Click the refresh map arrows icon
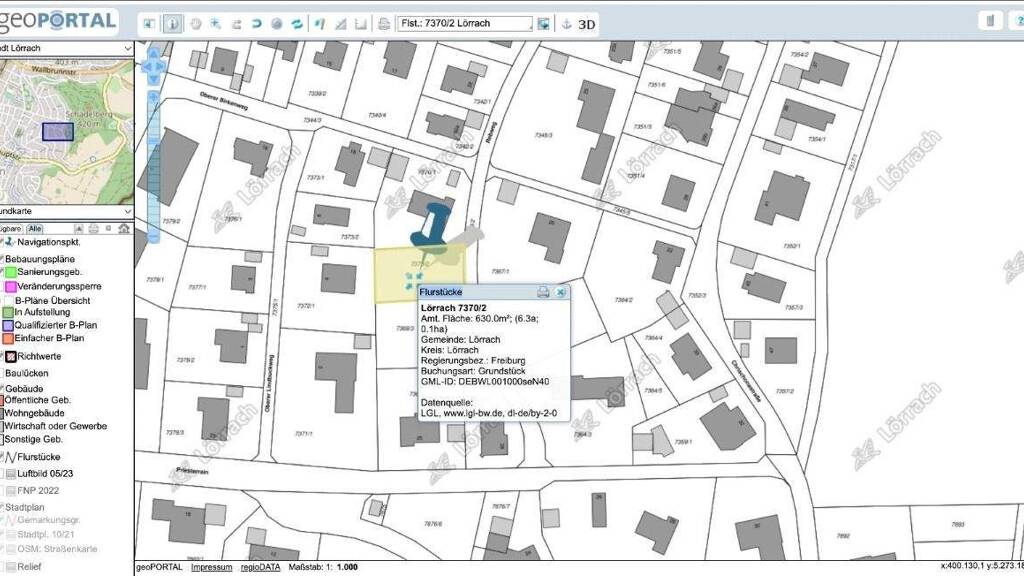Viewport: 1024px width, 576px height. pyautogui.click(x=297, y=23)
